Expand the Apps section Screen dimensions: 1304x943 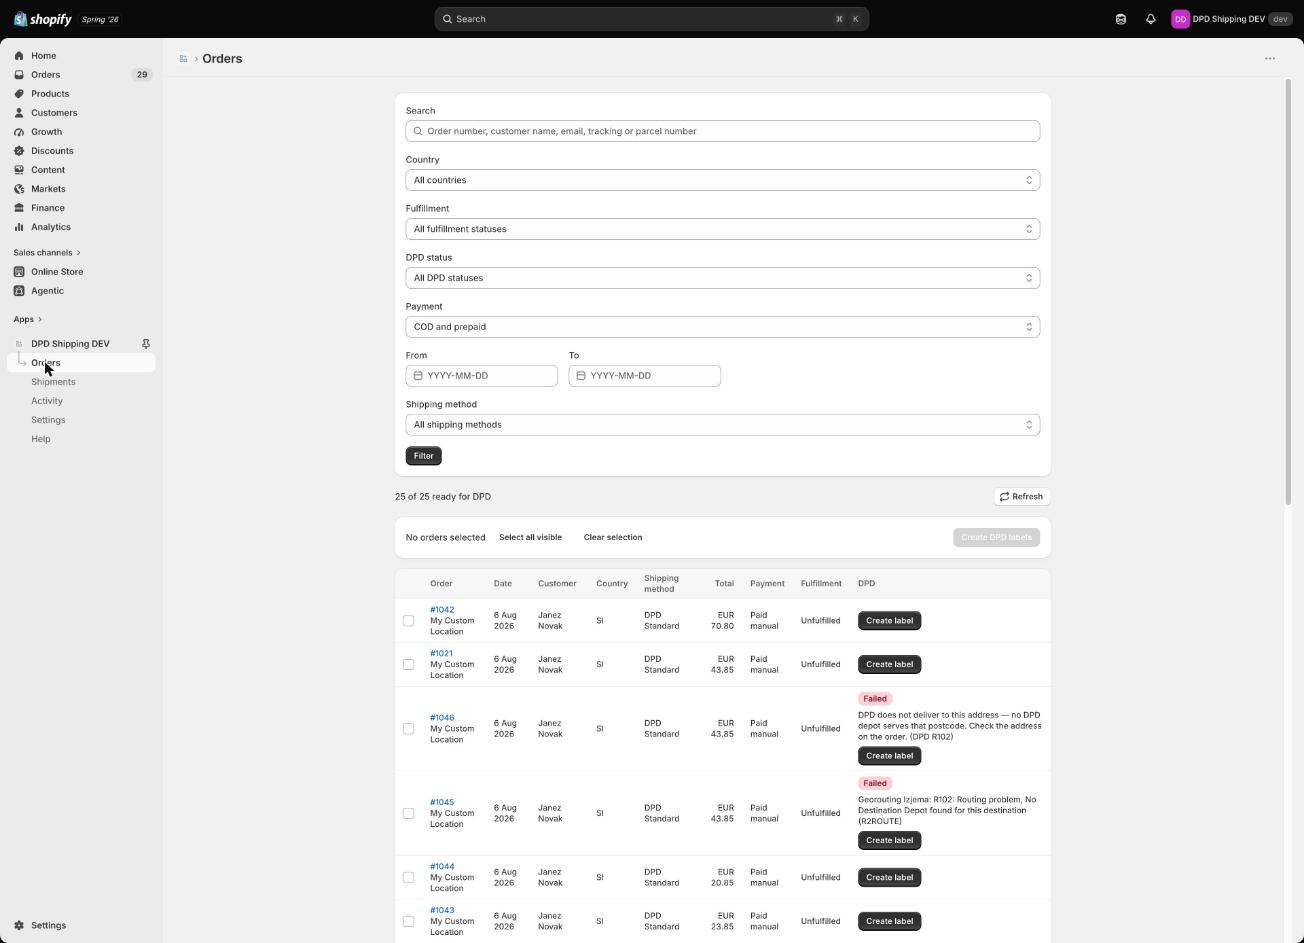(28, 320)
